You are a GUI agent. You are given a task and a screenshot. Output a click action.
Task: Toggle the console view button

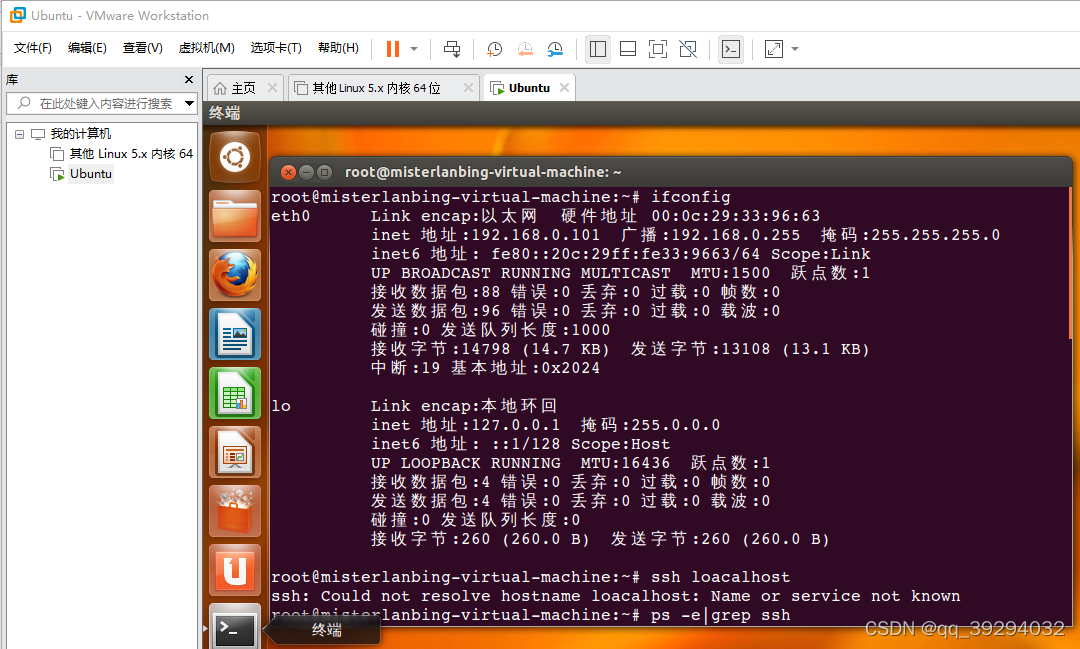point(731,49)
